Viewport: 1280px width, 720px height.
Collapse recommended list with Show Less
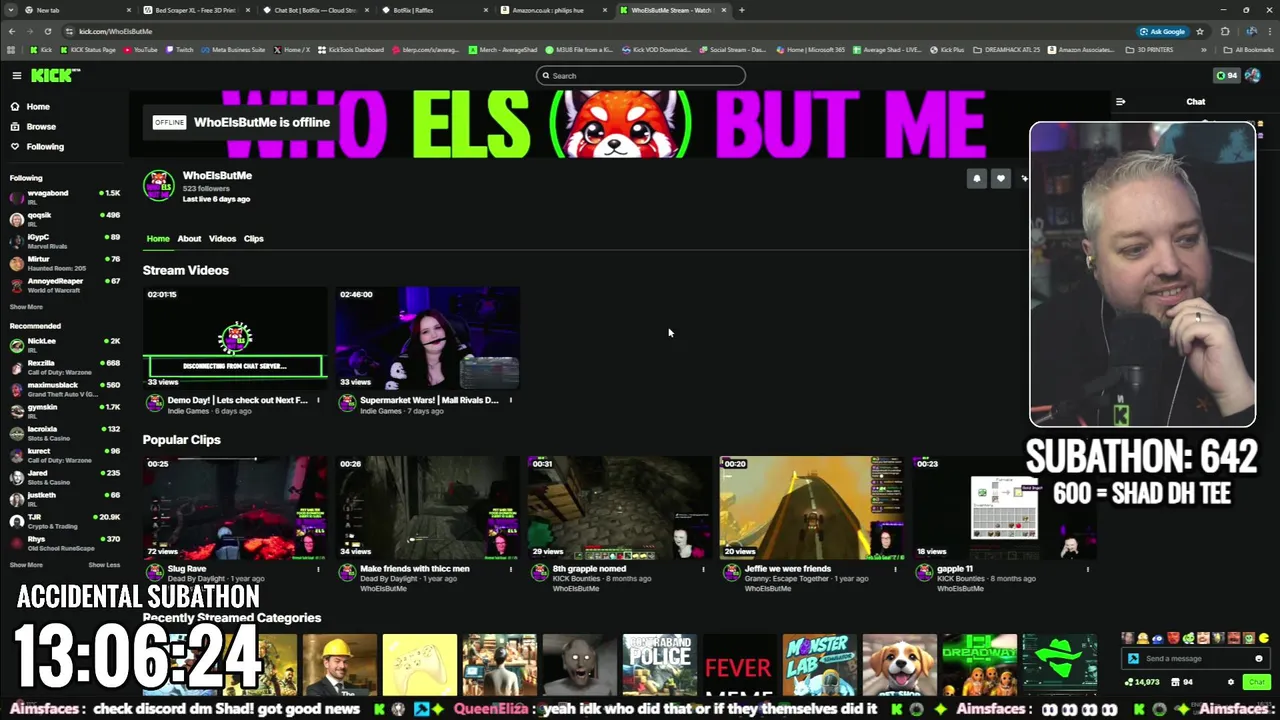[x=104, y=565]
